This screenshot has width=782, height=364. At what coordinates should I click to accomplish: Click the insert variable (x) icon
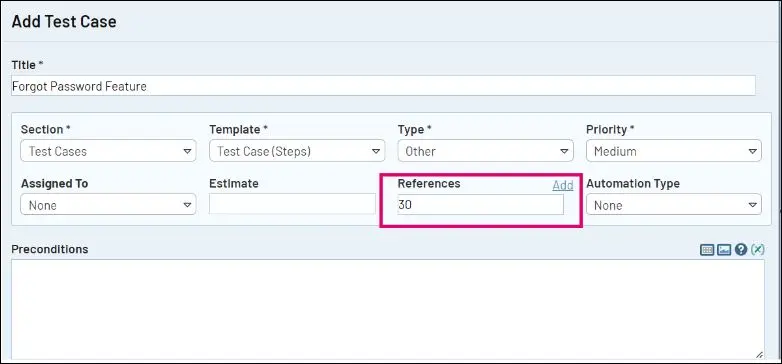click(757, 250)
